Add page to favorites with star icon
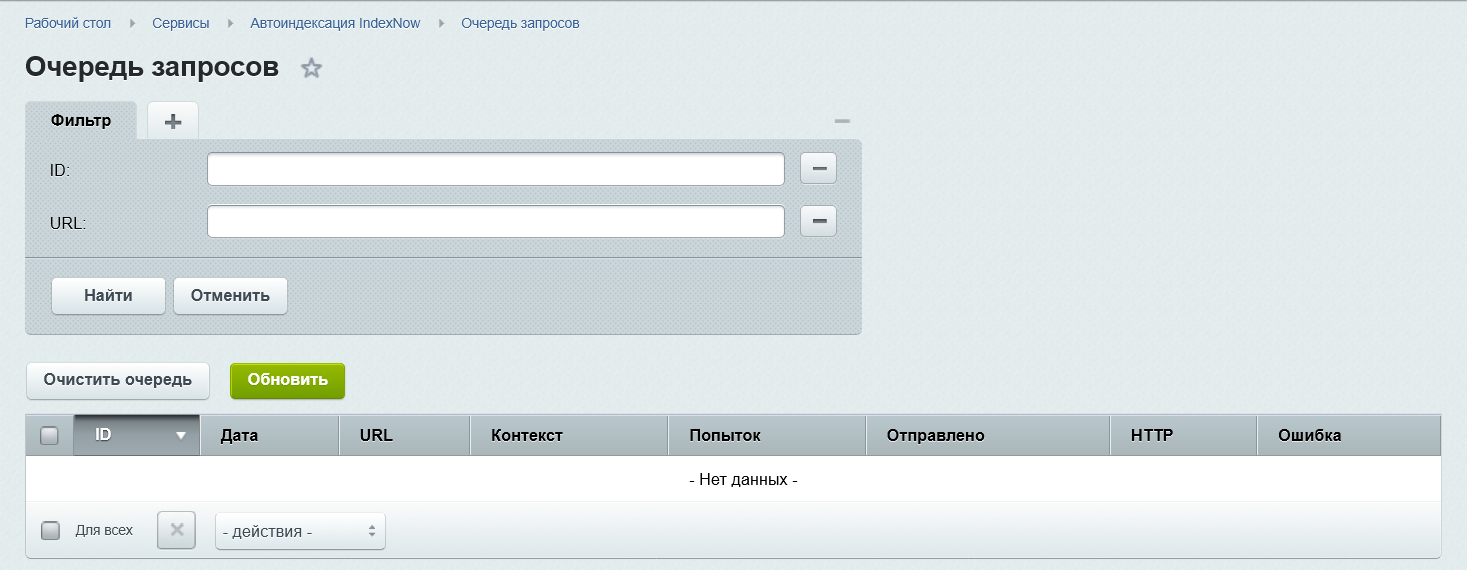 click(312, 69)
